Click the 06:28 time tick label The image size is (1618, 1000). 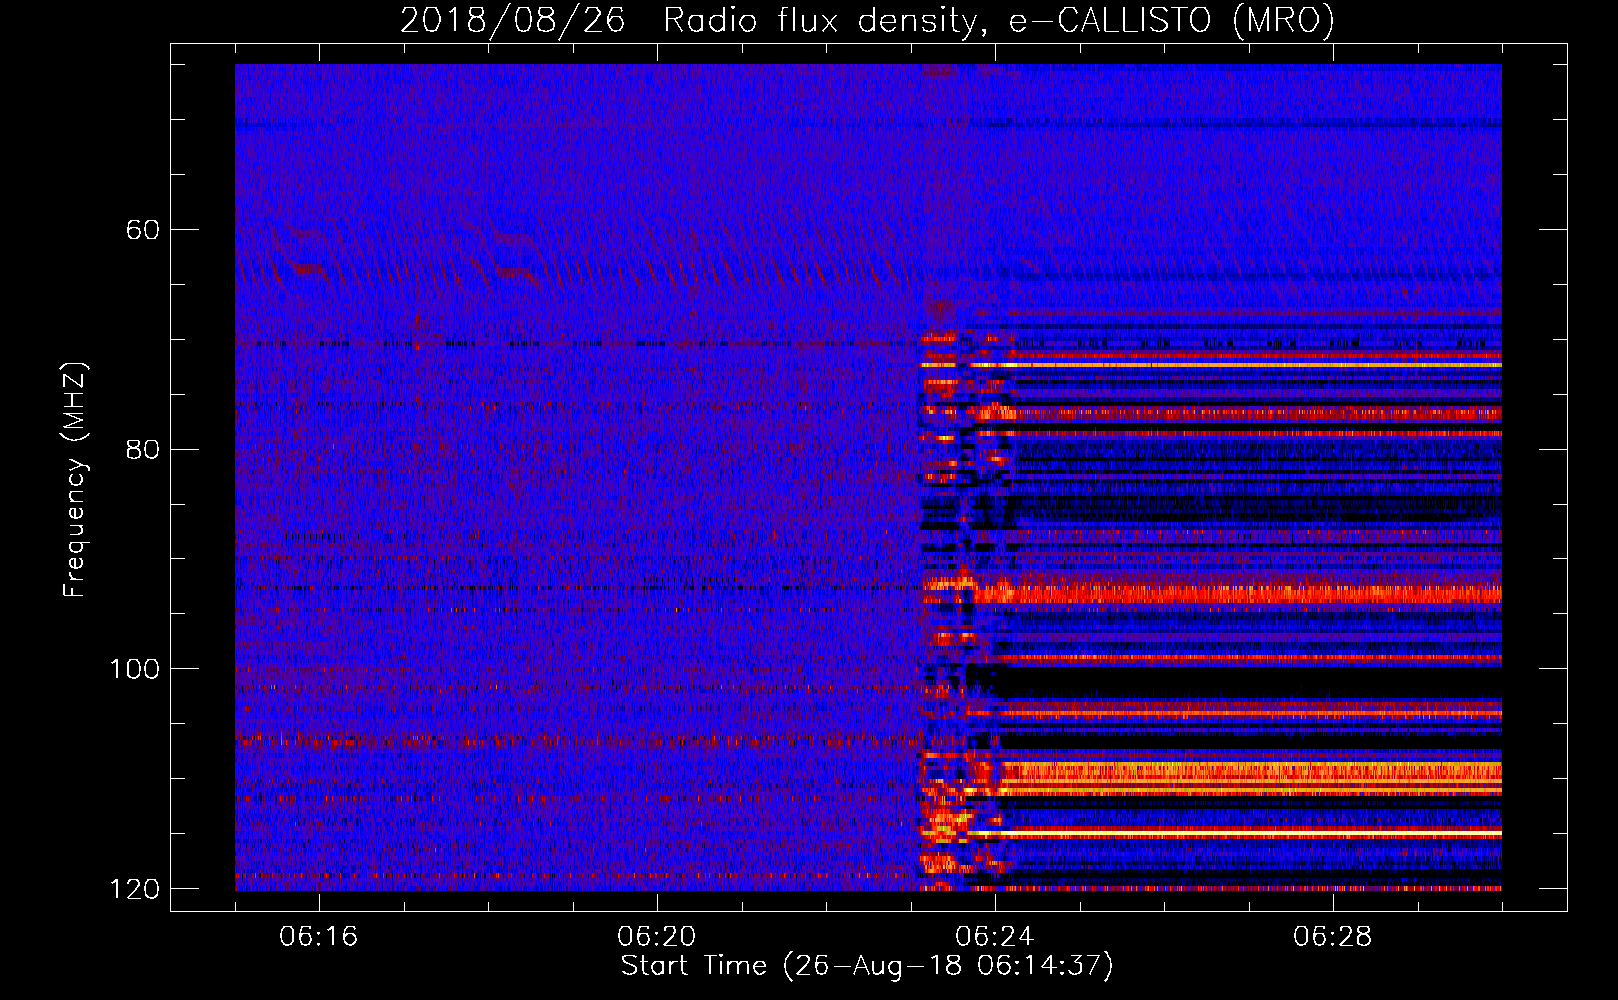(x=1333, y=937)
